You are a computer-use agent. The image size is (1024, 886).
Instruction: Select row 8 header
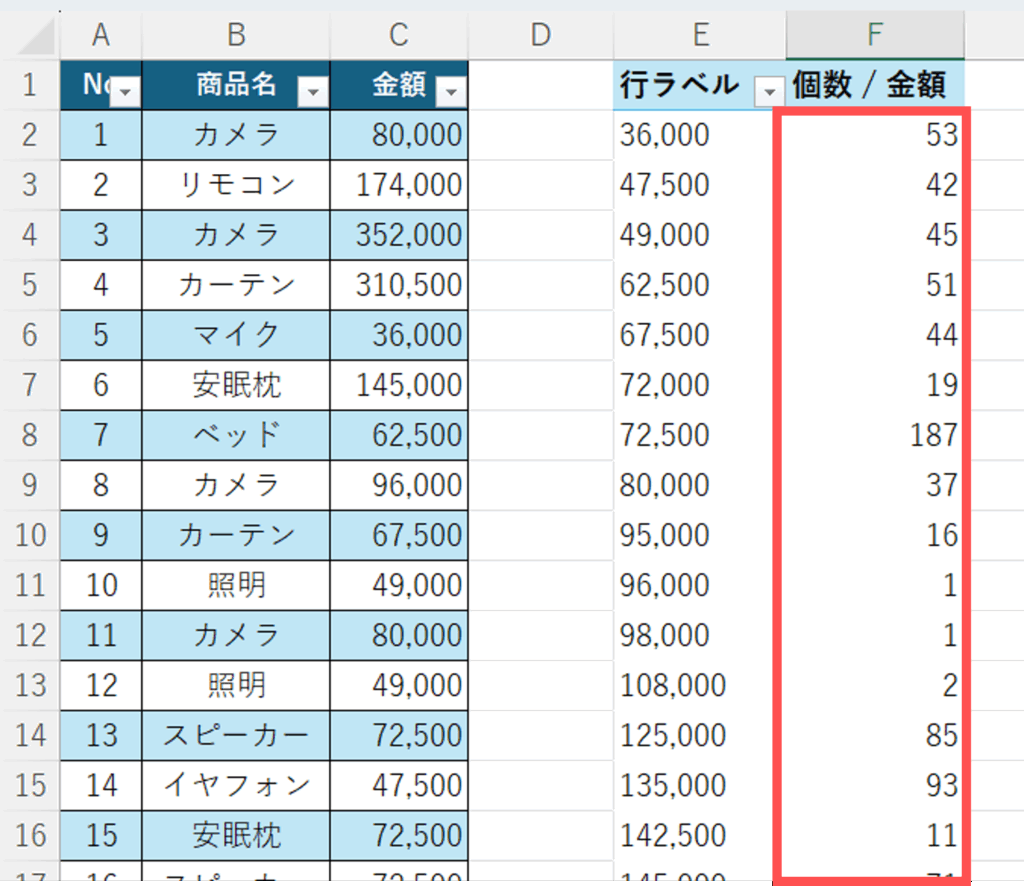point(29,435)
